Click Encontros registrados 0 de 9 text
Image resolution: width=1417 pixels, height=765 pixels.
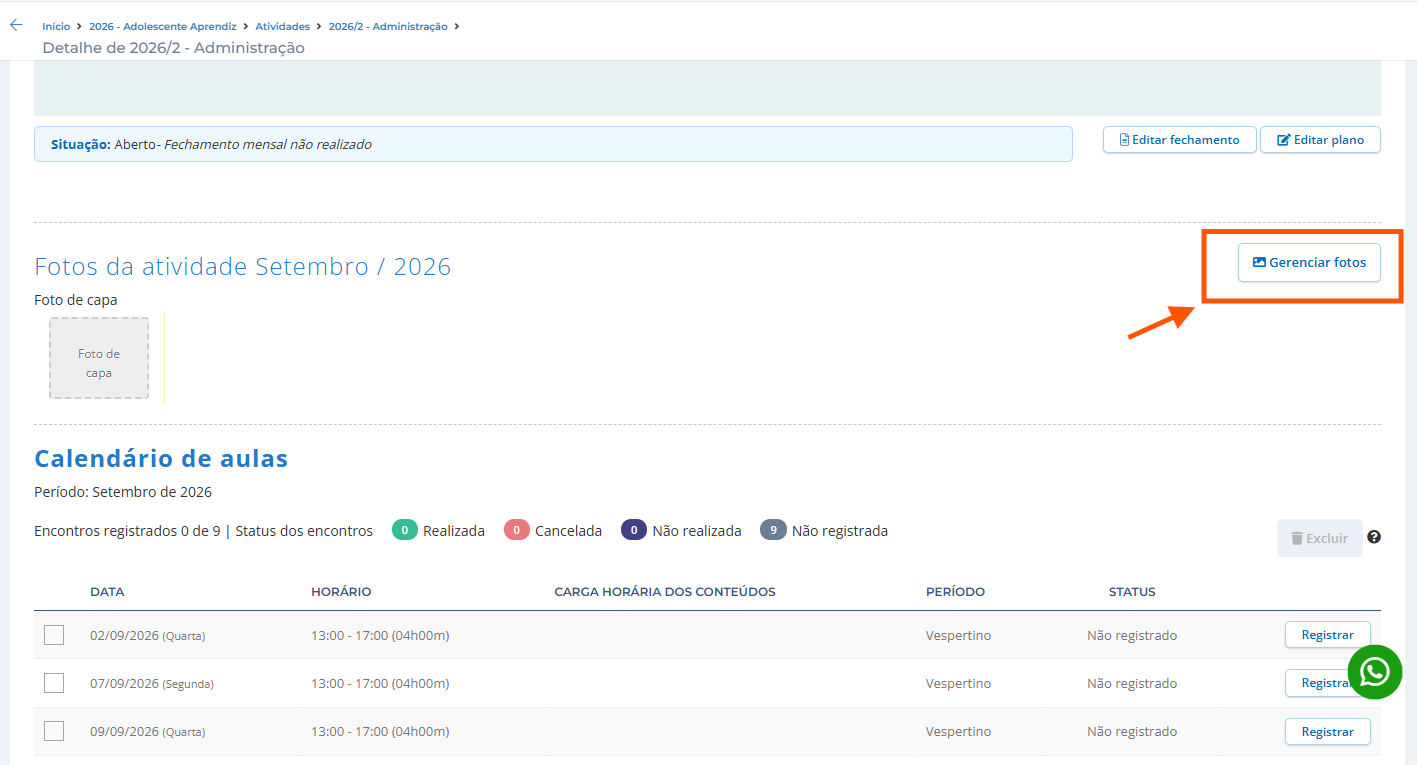(x=127, y=531)
